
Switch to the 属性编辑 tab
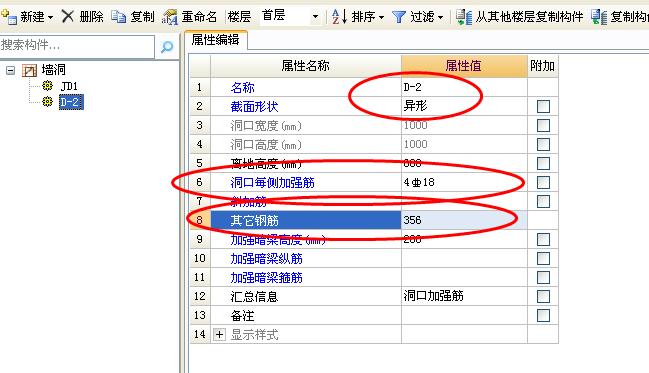(x=216, y=40)
